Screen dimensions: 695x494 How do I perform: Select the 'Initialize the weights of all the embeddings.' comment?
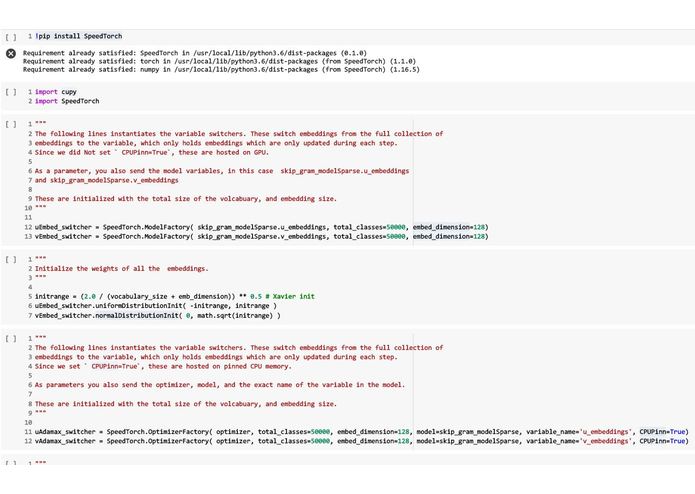point(121,268)
